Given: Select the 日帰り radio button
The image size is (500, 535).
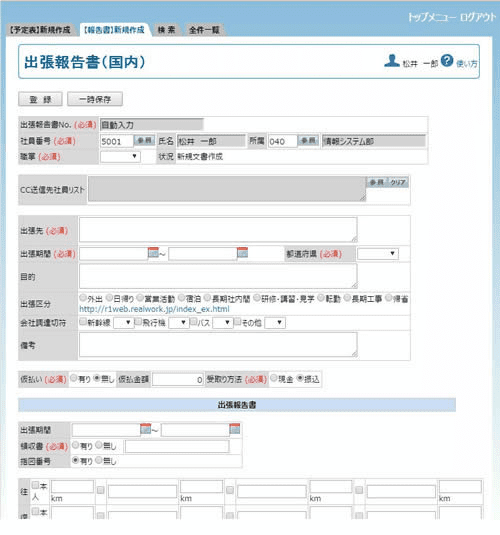Looking at the screenshot, I should [x=109, y=298].
